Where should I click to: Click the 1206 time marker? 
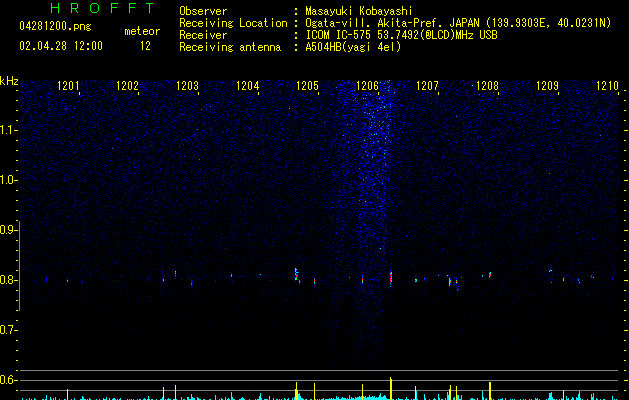367,86
